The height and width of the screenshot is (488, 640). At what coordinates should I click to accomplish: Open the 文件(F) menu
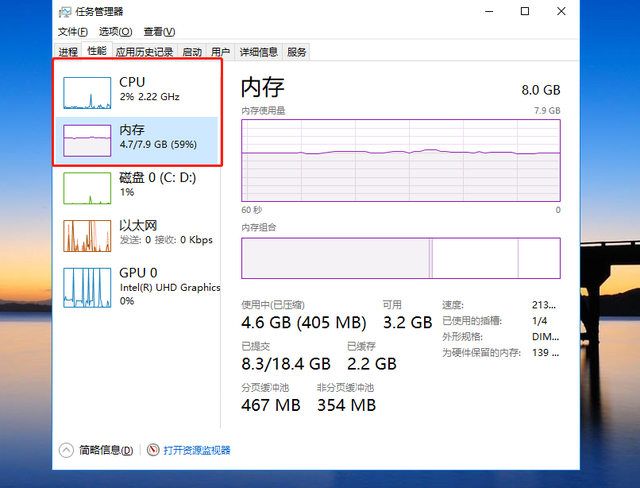[73, 32]
